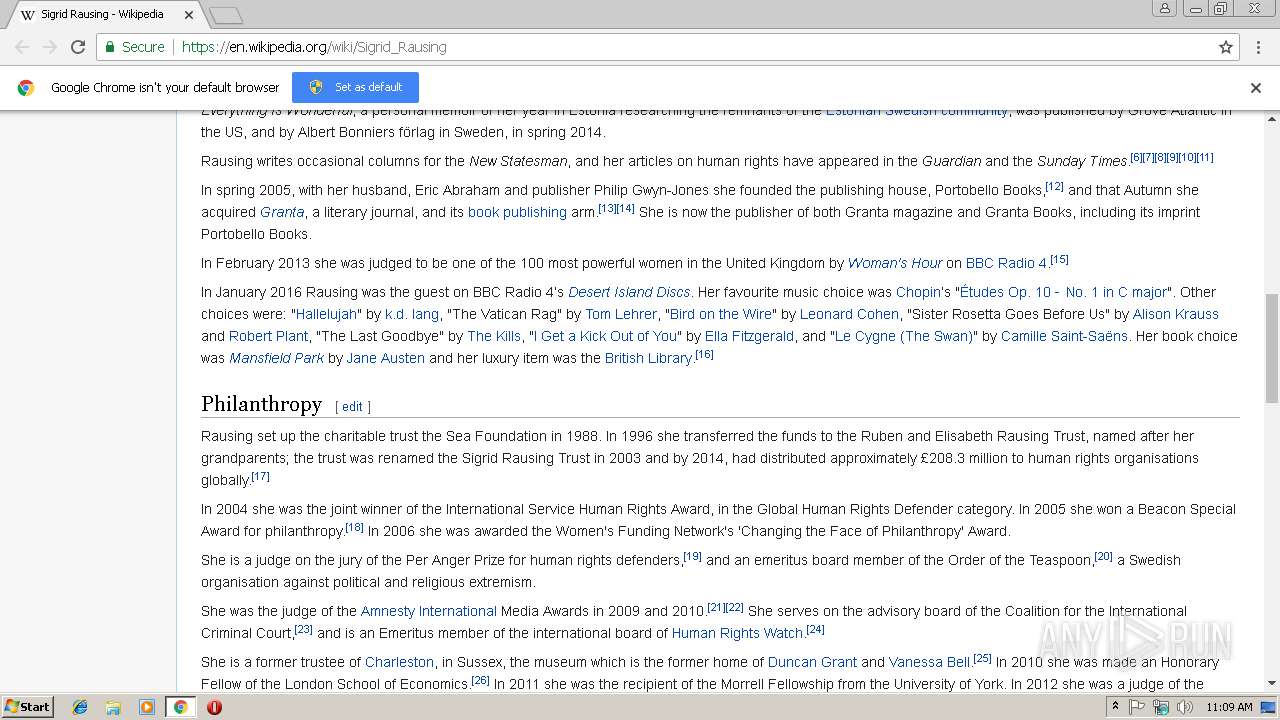Follow the k.d. lang link

click(x=412, y=314)
